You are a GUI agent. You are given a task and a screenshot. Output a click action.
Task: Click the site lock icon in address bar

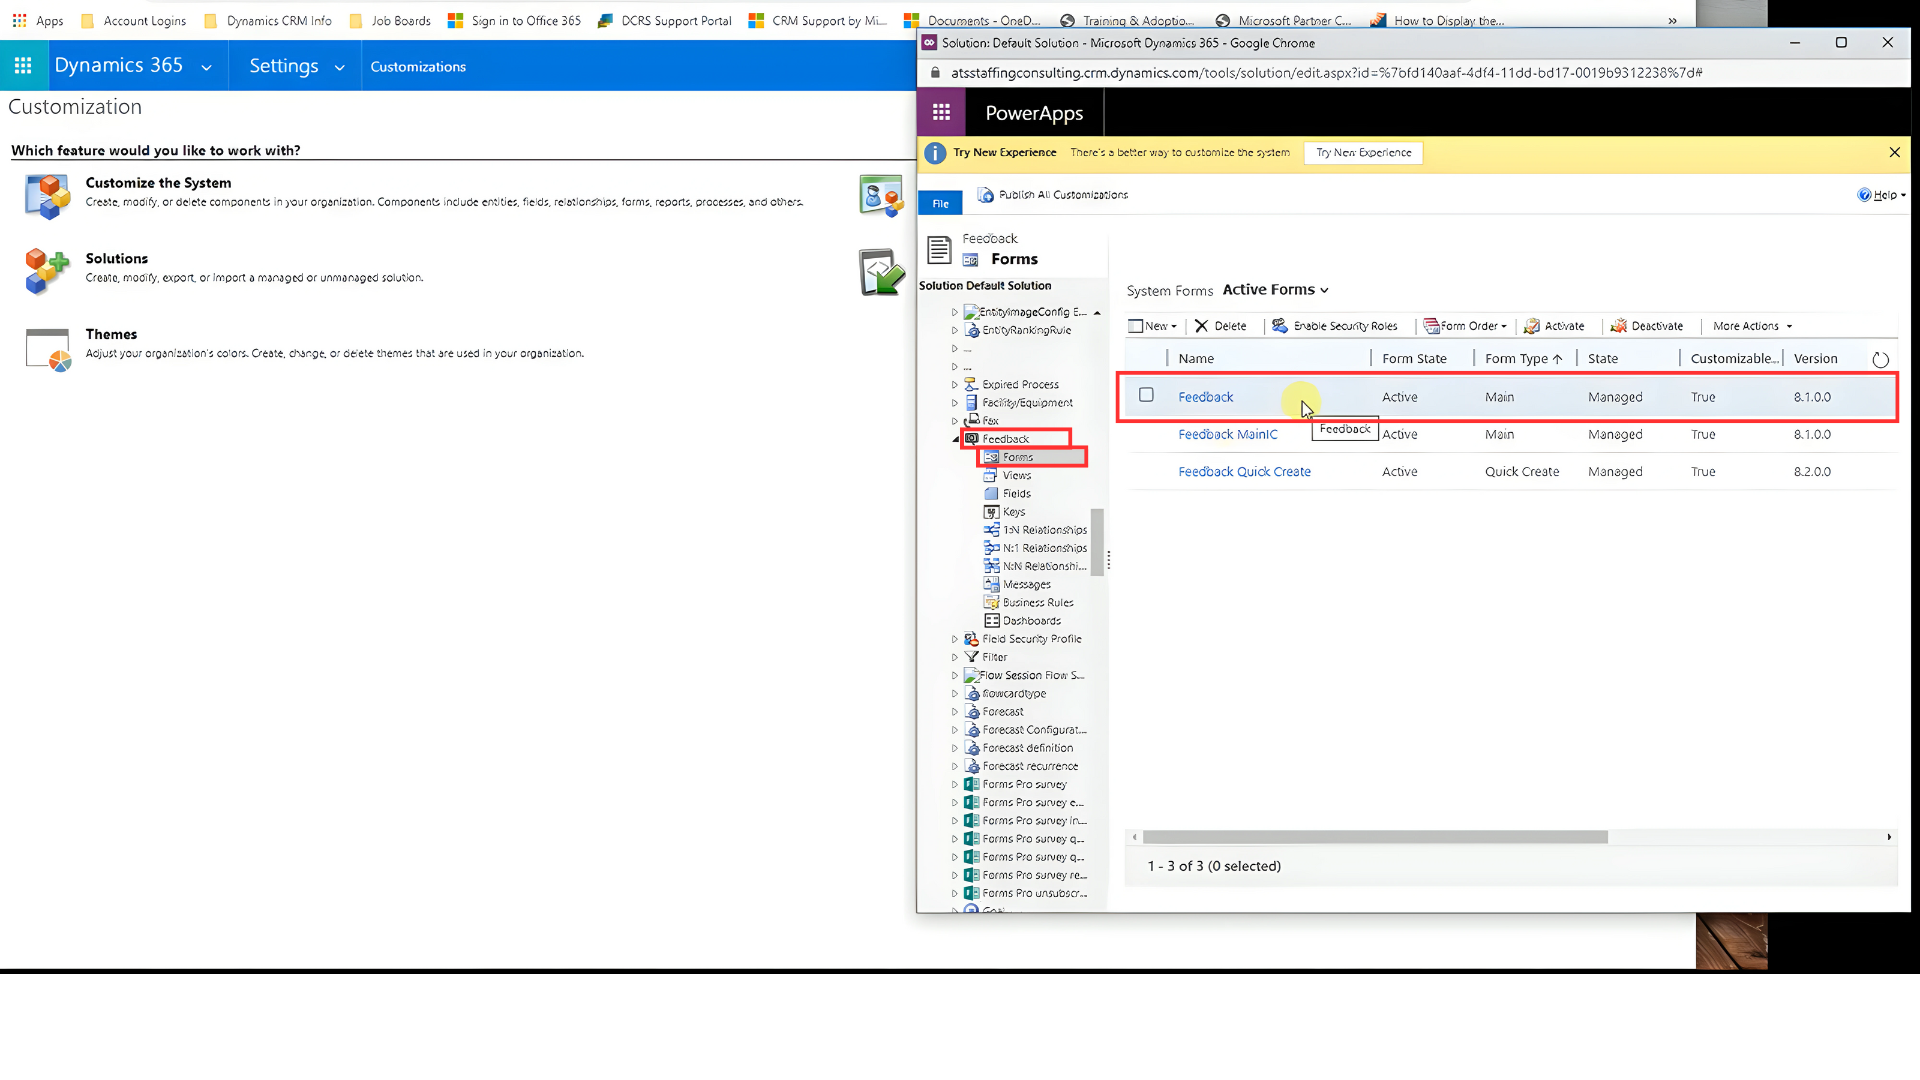[x=936, y=73]
